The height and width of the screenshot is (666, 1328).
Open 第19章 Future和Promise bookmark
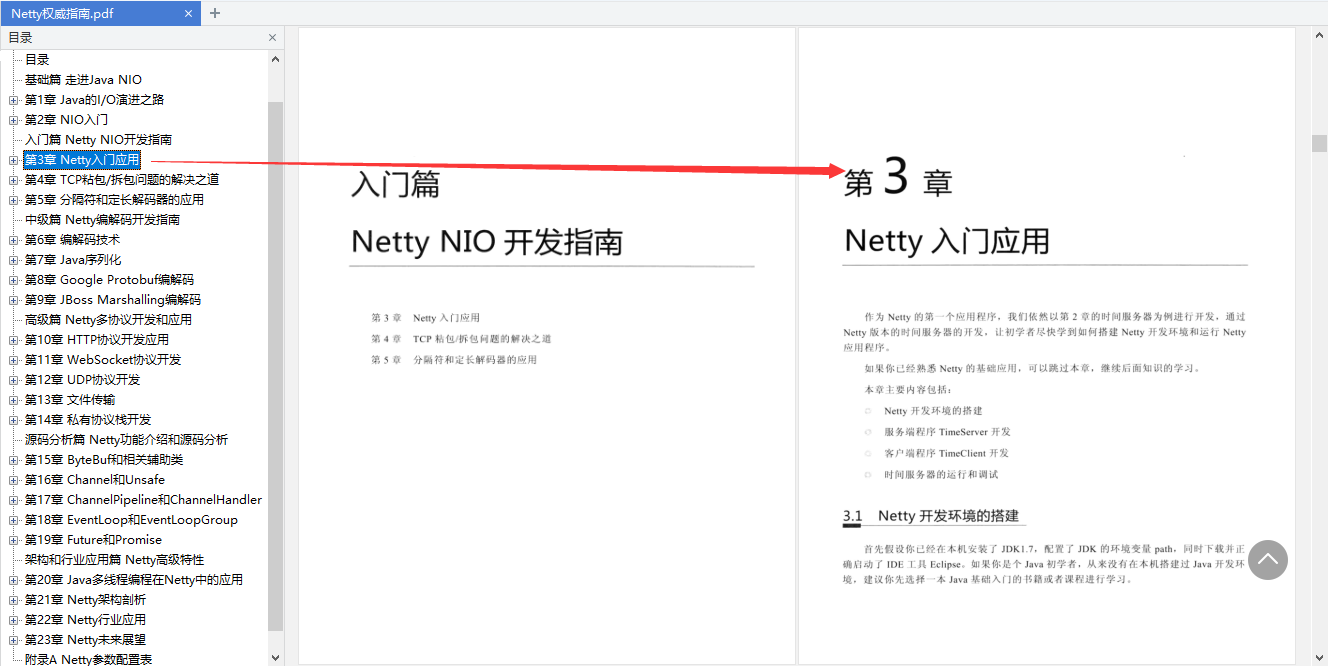point(93,540)
